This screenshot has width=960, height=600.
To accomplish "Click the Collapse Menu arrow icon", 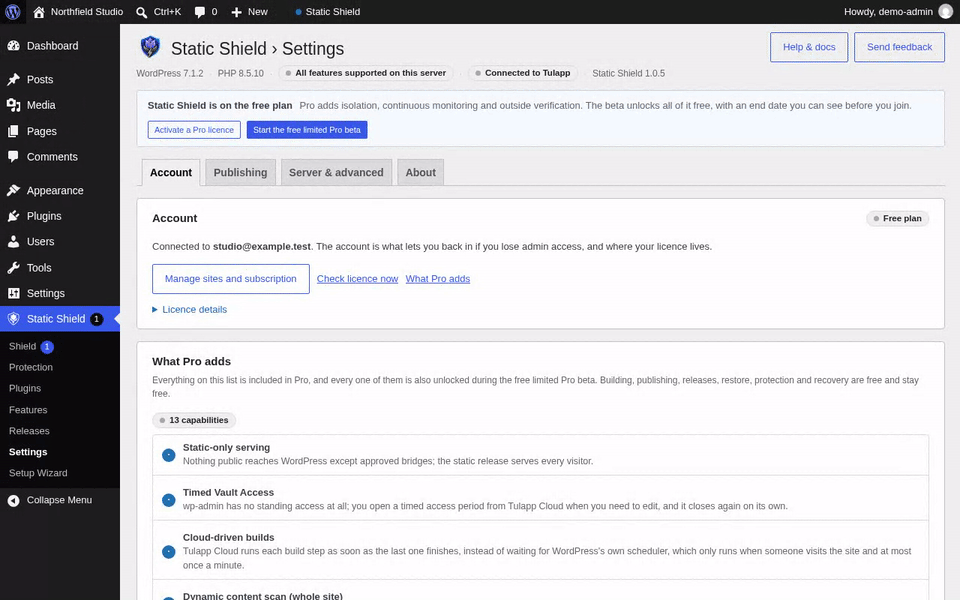I will tap(13, 501).
